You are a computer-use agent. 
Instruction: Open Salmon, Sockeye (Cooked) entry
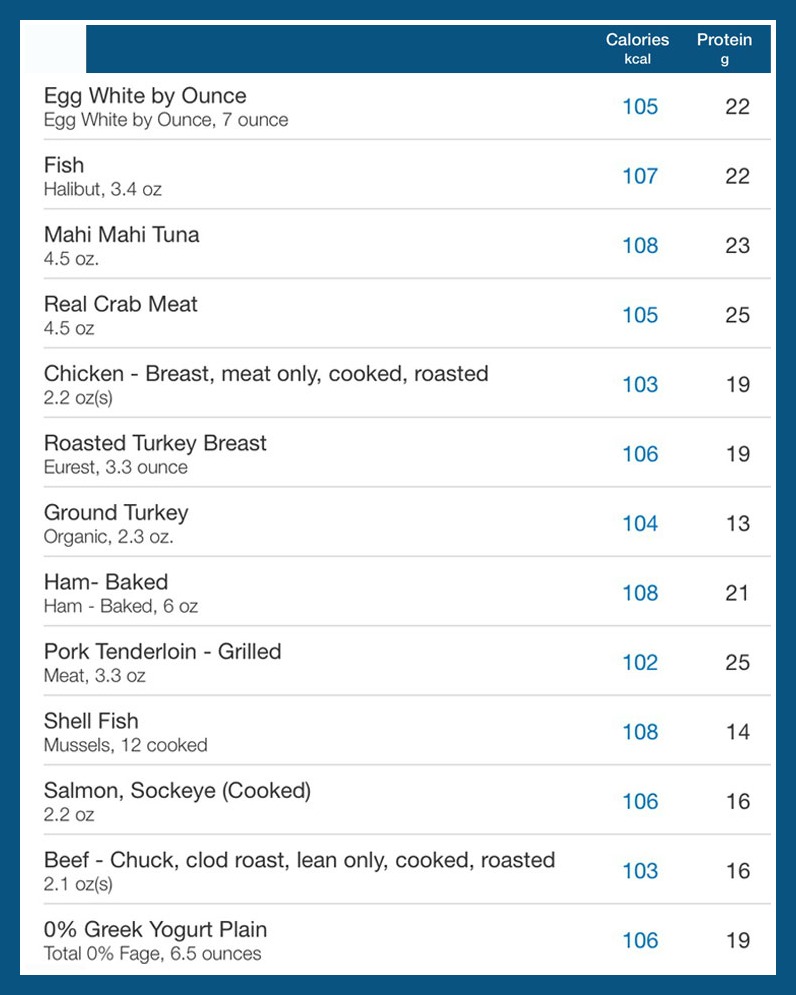397,801
